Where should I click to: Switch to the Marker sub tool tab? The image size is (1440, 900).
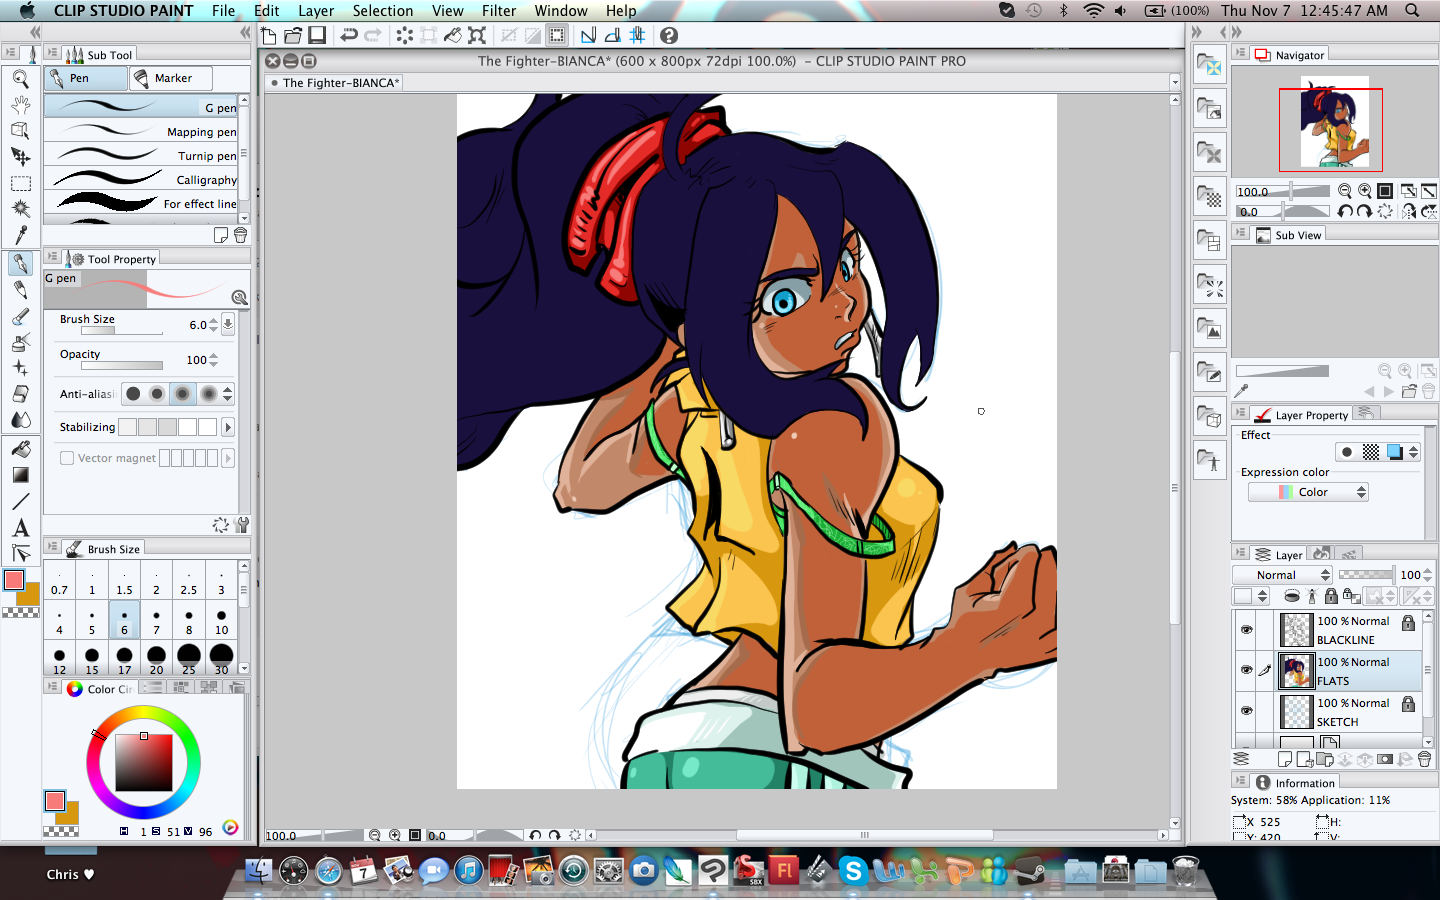pyautogui.click(x=171, y=78)
